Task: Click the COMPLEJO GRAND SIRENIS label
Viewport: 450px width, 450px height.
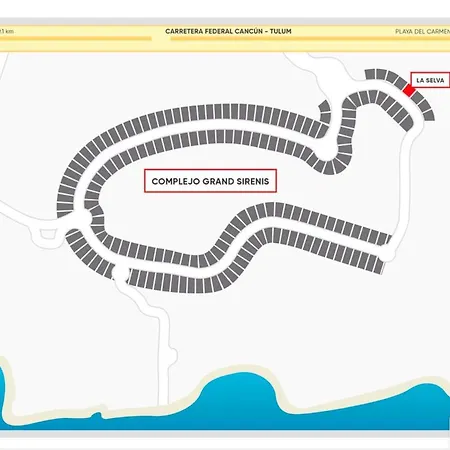Action: click(x=210, y=181)
